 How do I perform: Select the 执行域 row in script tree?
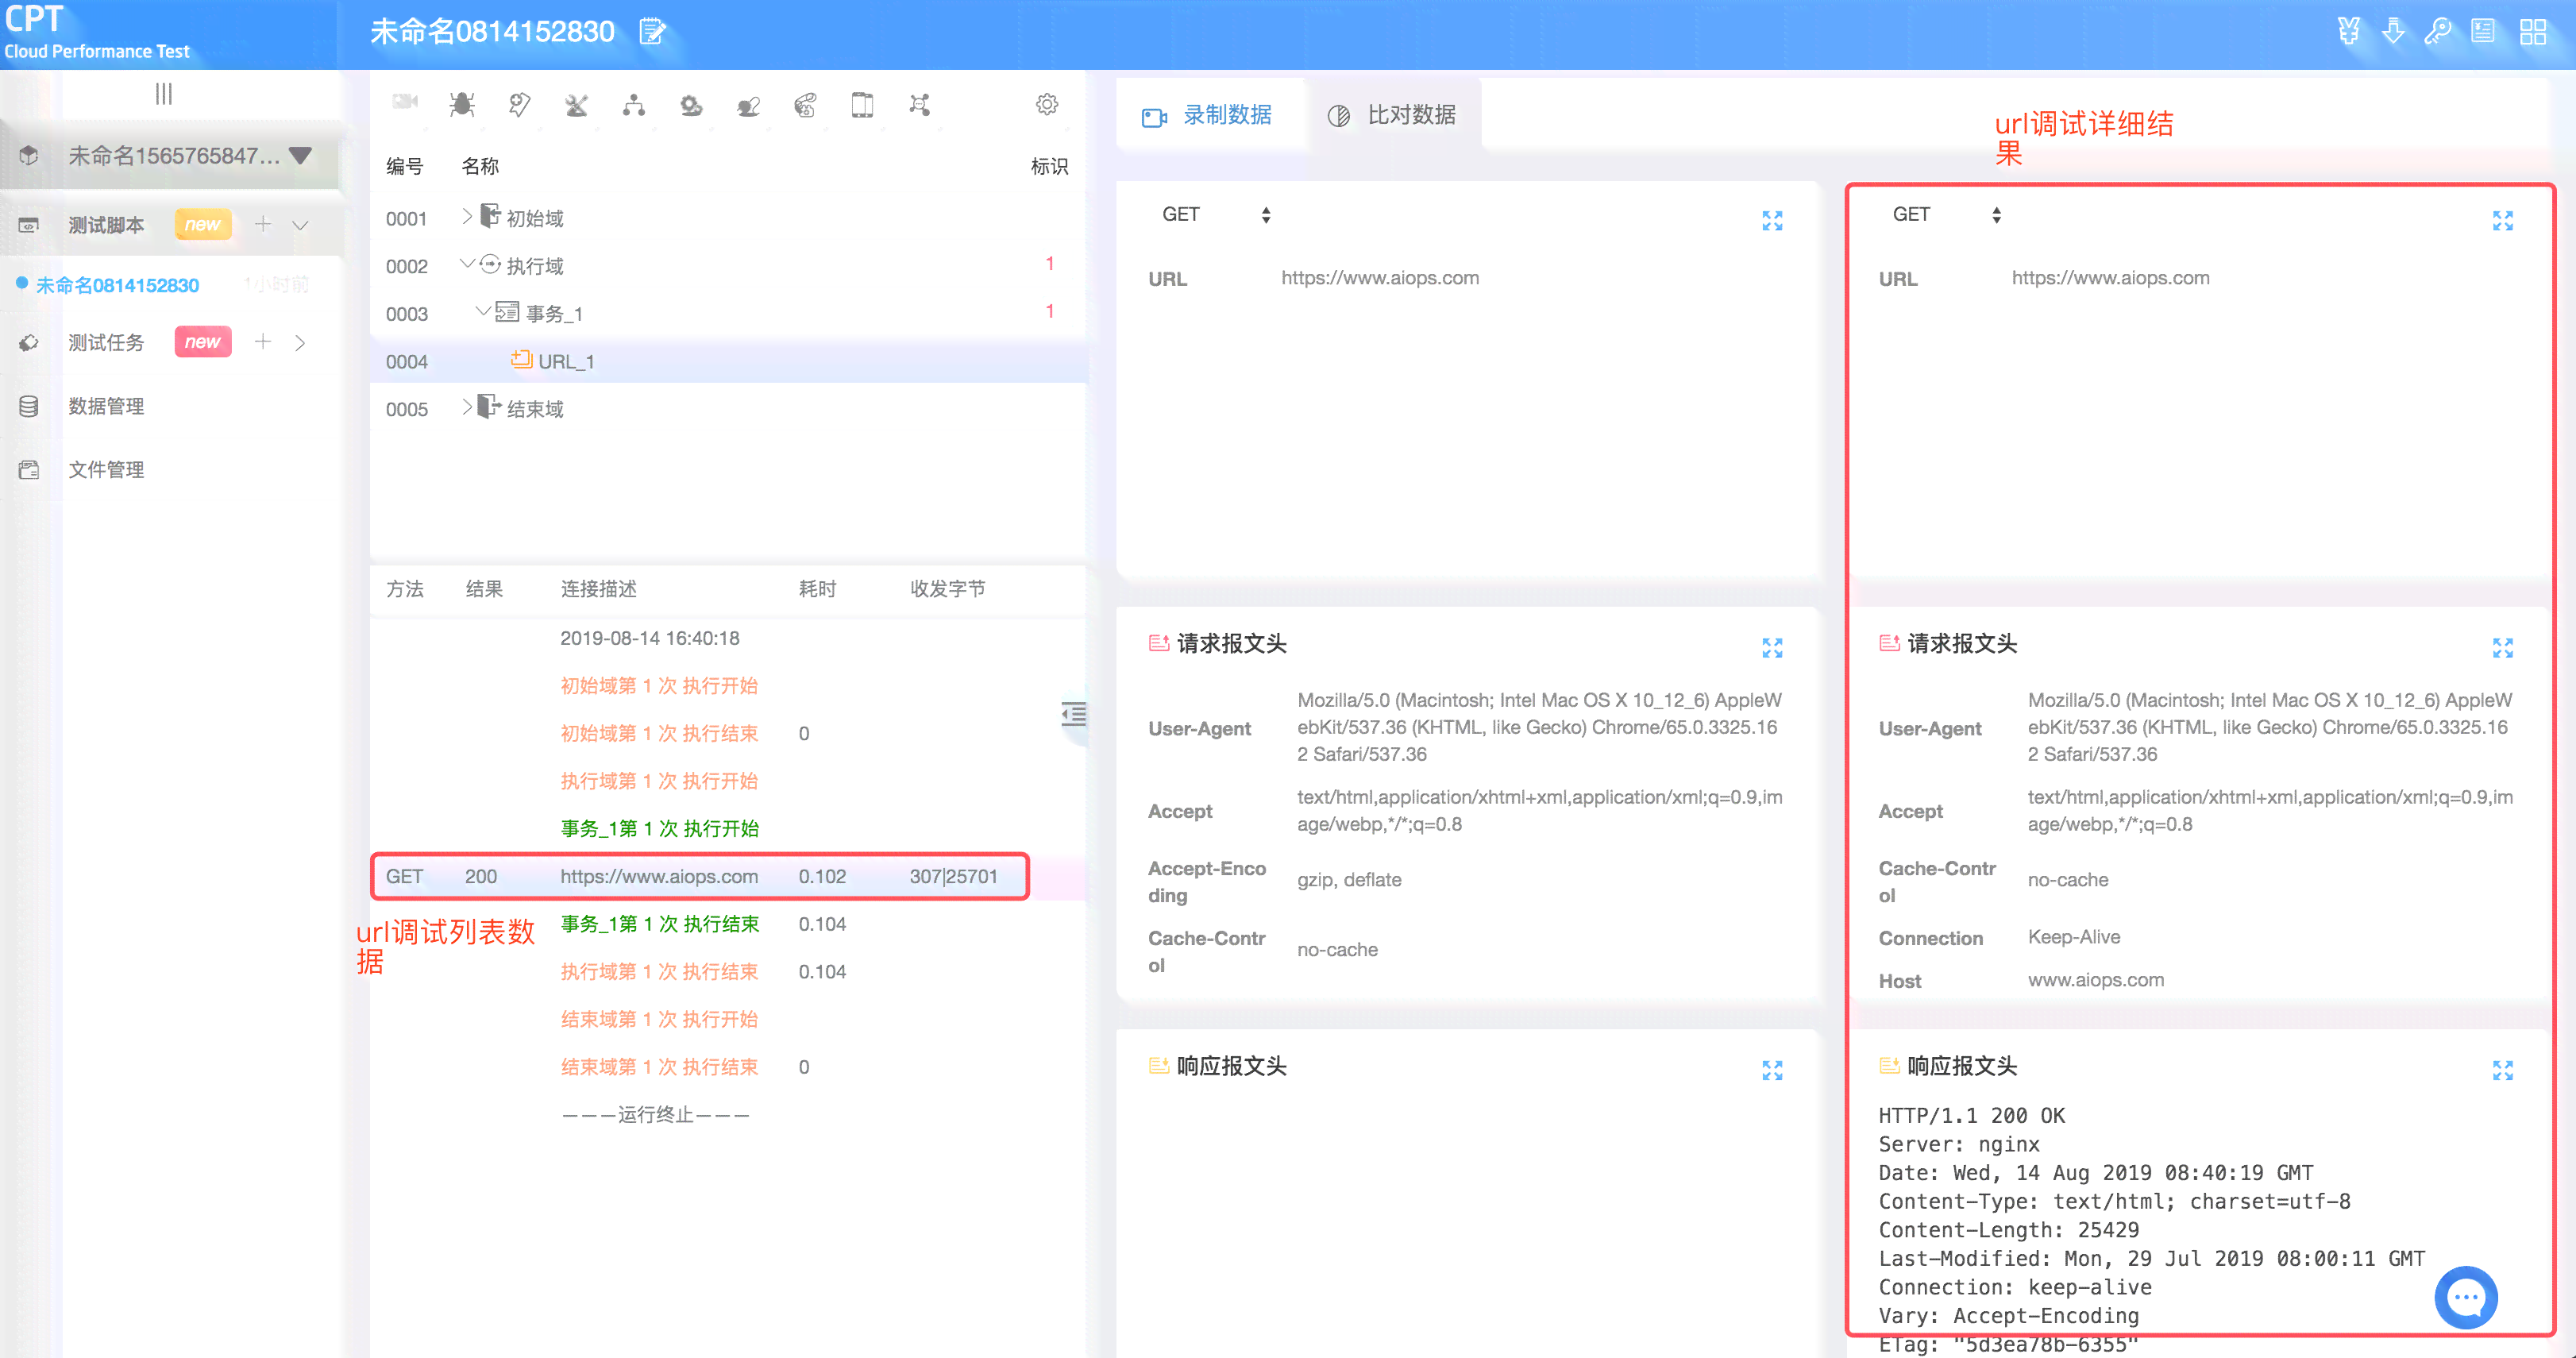coord(728,266)
